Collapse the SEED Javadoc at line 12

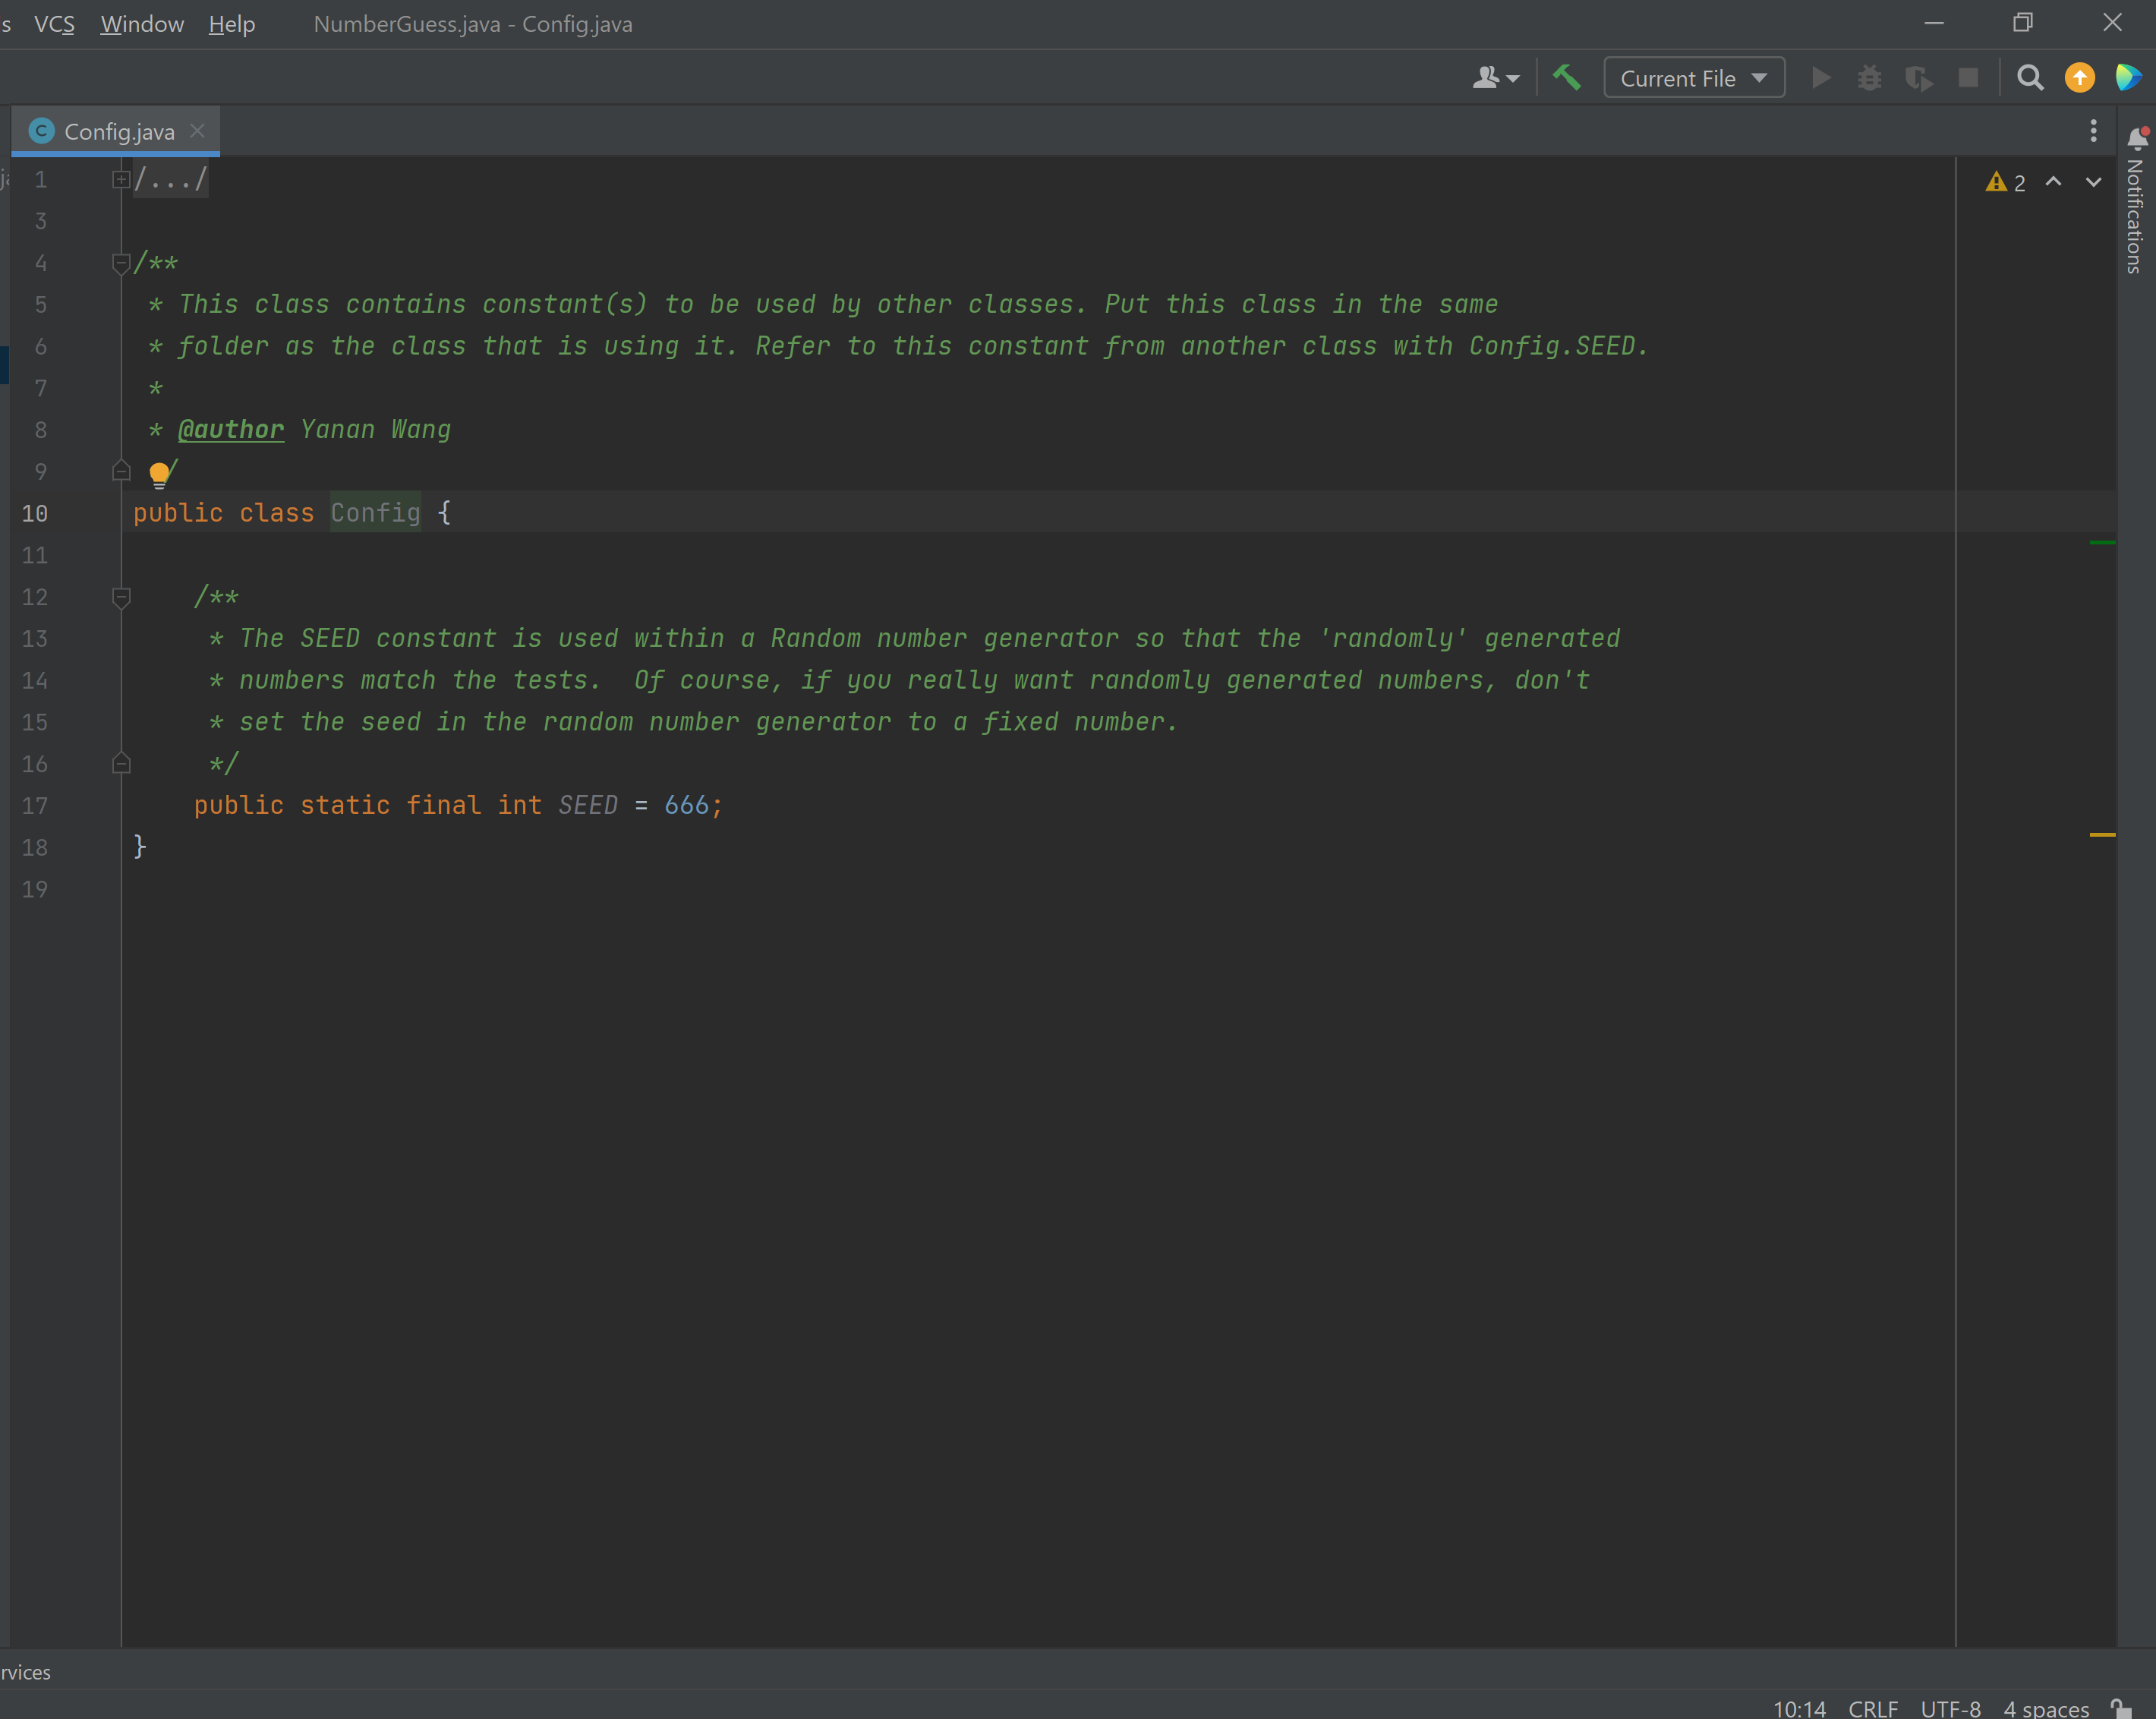pyautogui.click(x=121, y=598)
